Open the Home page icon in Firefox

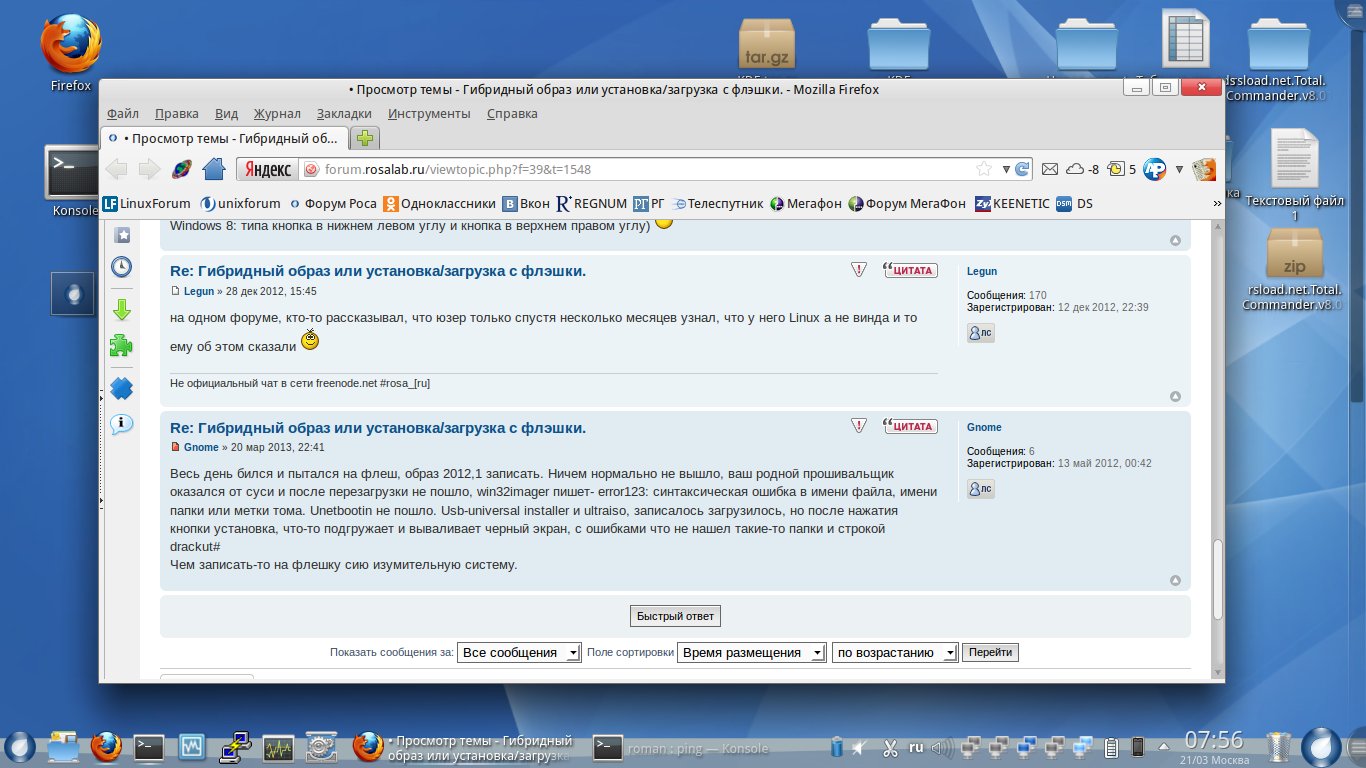tap(213, 169)
